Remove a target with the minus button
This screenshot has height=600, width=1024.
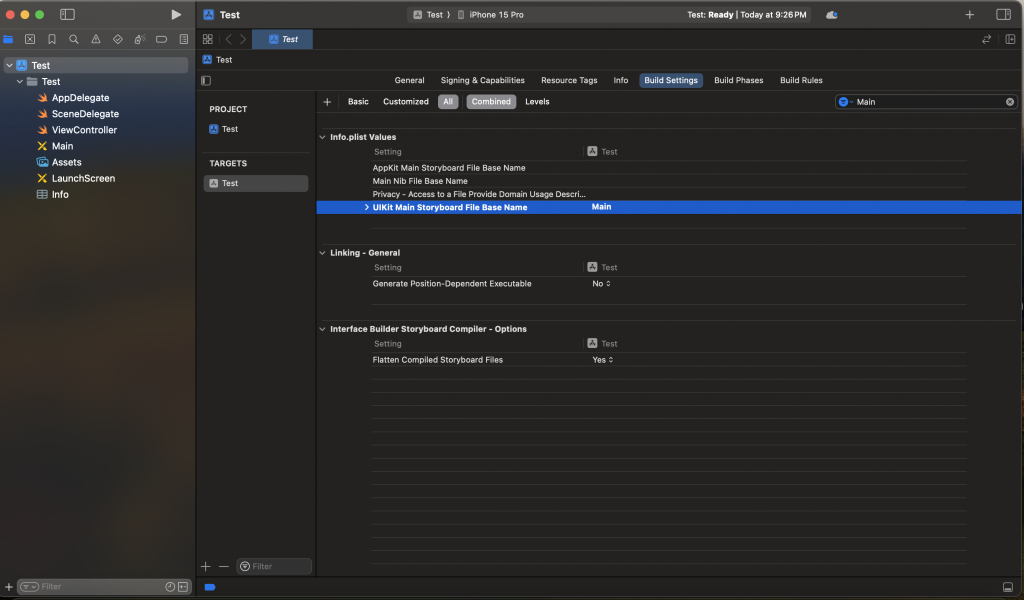[224, 566]
